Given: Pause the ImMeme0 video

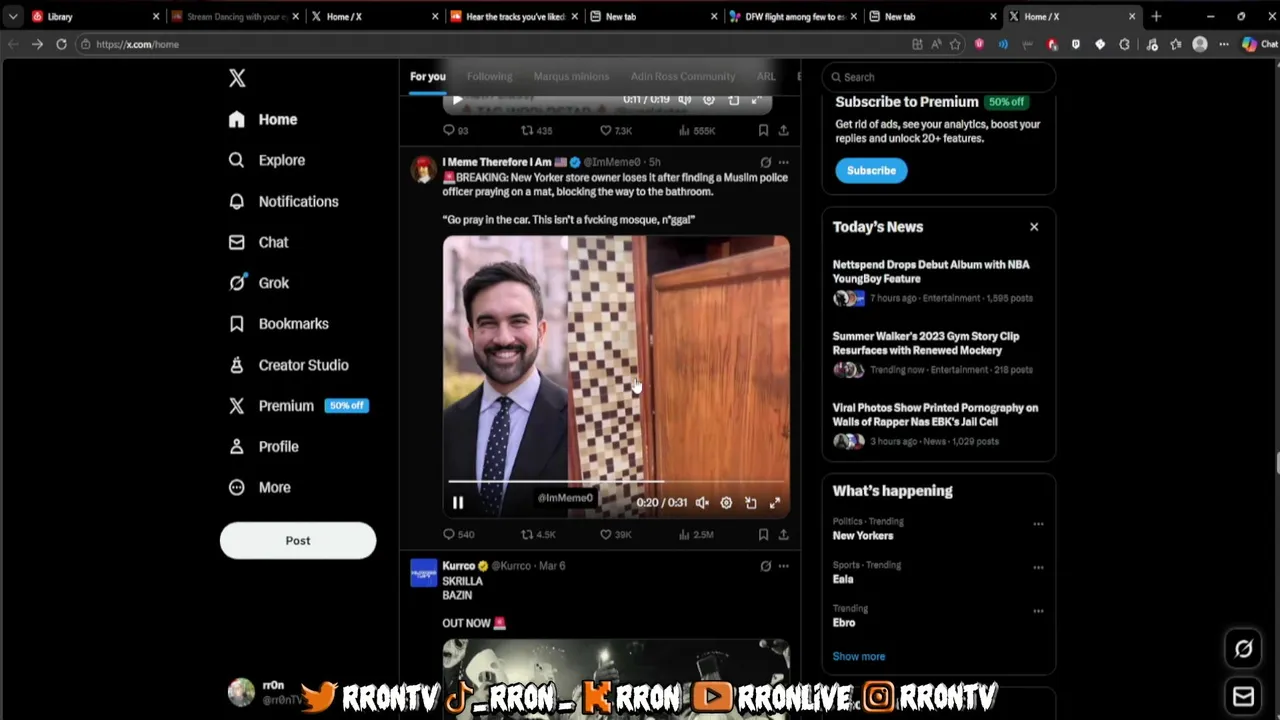Looking at the screenshot, I should click(458, 503).
